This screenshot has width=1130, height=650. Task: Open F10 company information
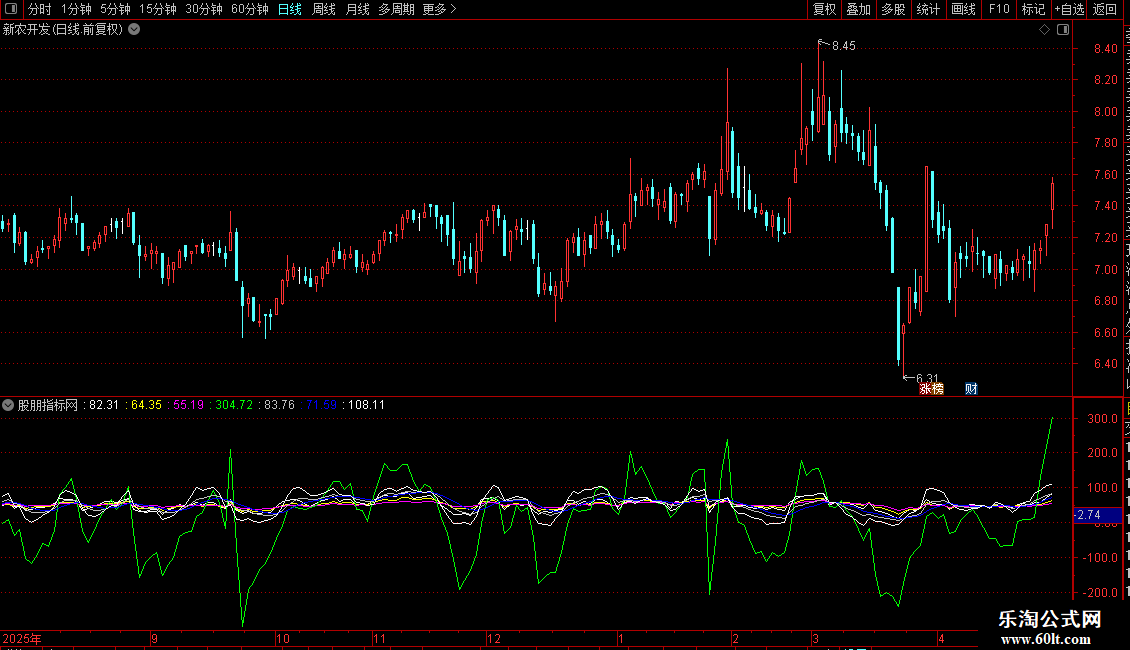pyautogui.click(x=999, y=9)
